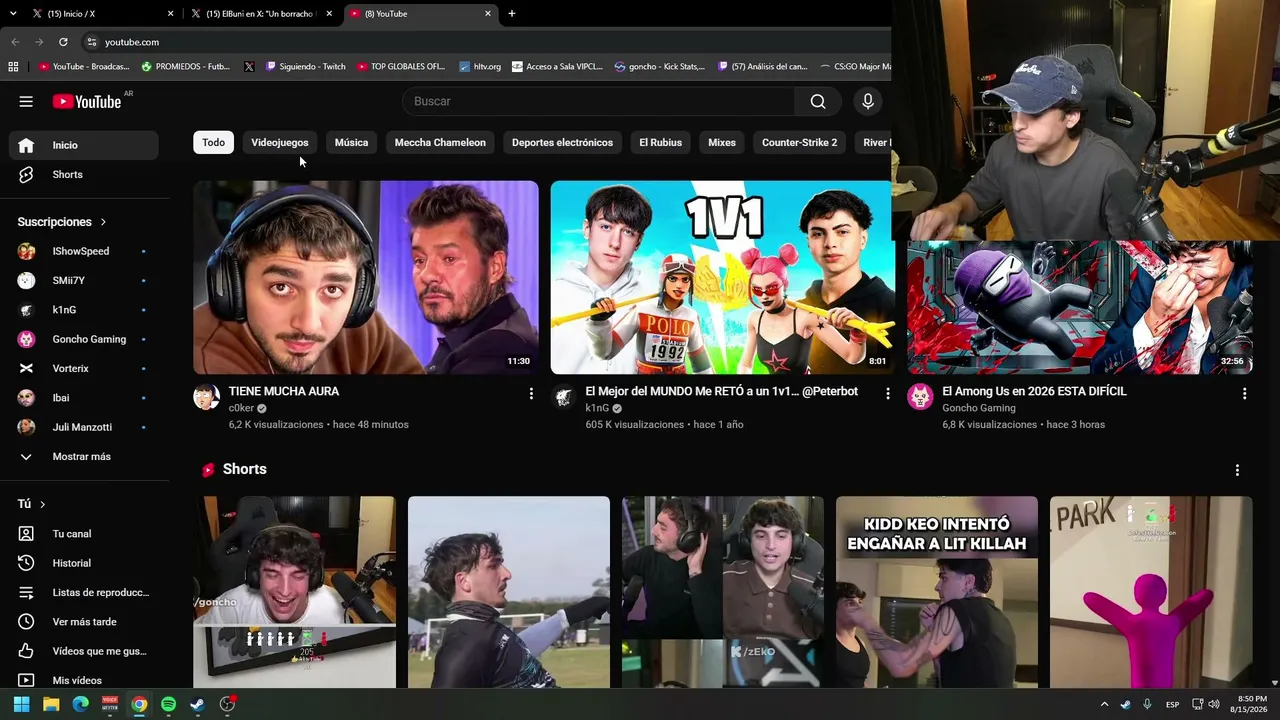Screen dimensions: 1280x720
Task: Open IShowSpeed subscription channel
Action: [x=84, y=251]
